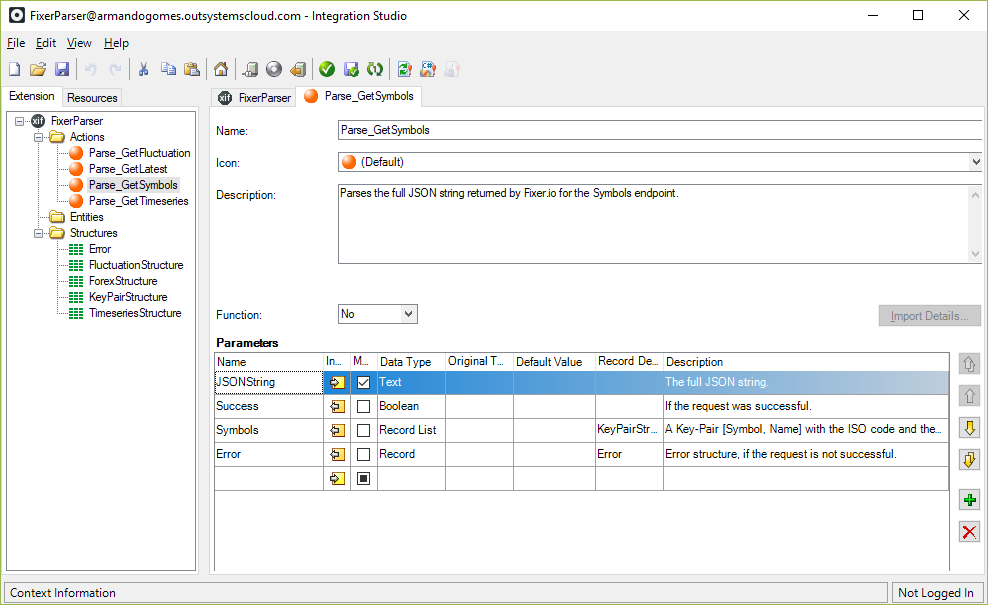Select the Parse_GetTimeseries action
Viewport: 988px width, 605px height.
pyautogui.click(x=139, y=201)
